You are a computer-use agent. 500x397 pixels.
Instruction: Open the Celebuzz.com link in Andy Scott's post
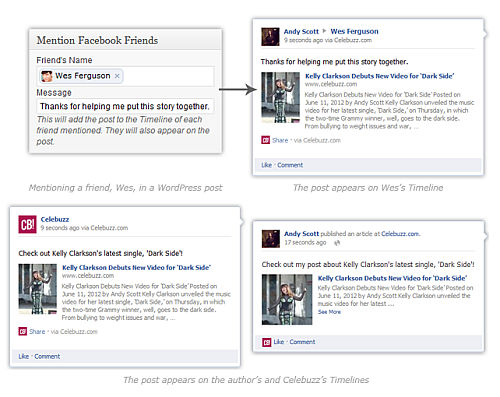coord(400,234)
